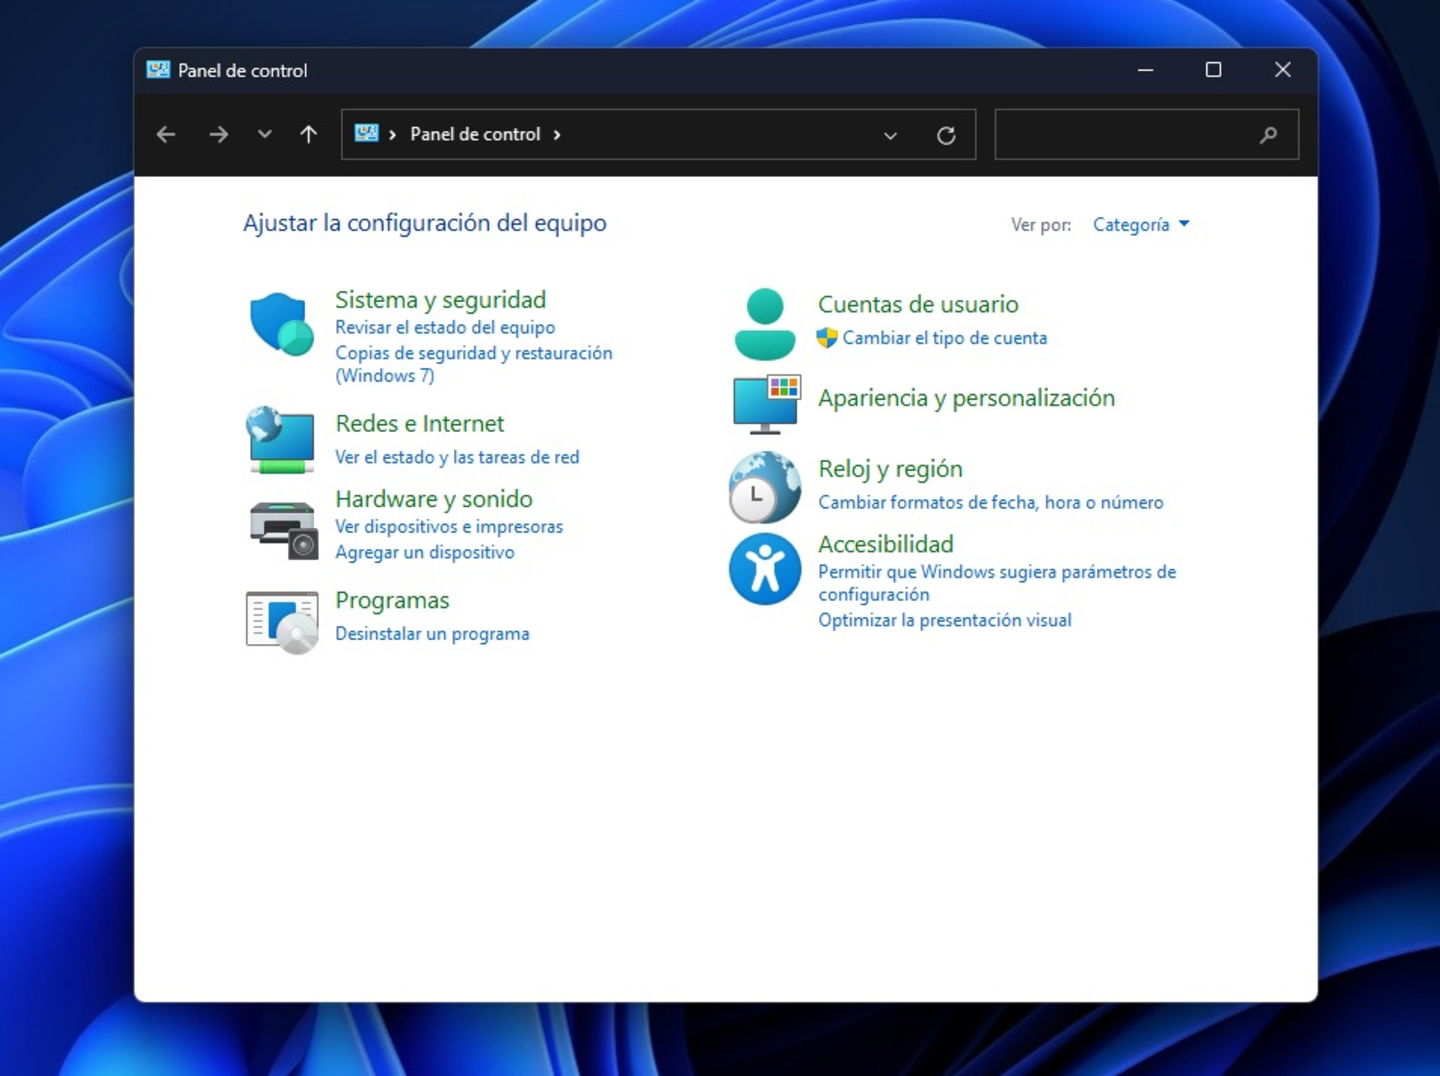Open Copias de seguridad y restauración (Windows 7)
Screen dimensions: 1440x1076
(474, 364)
